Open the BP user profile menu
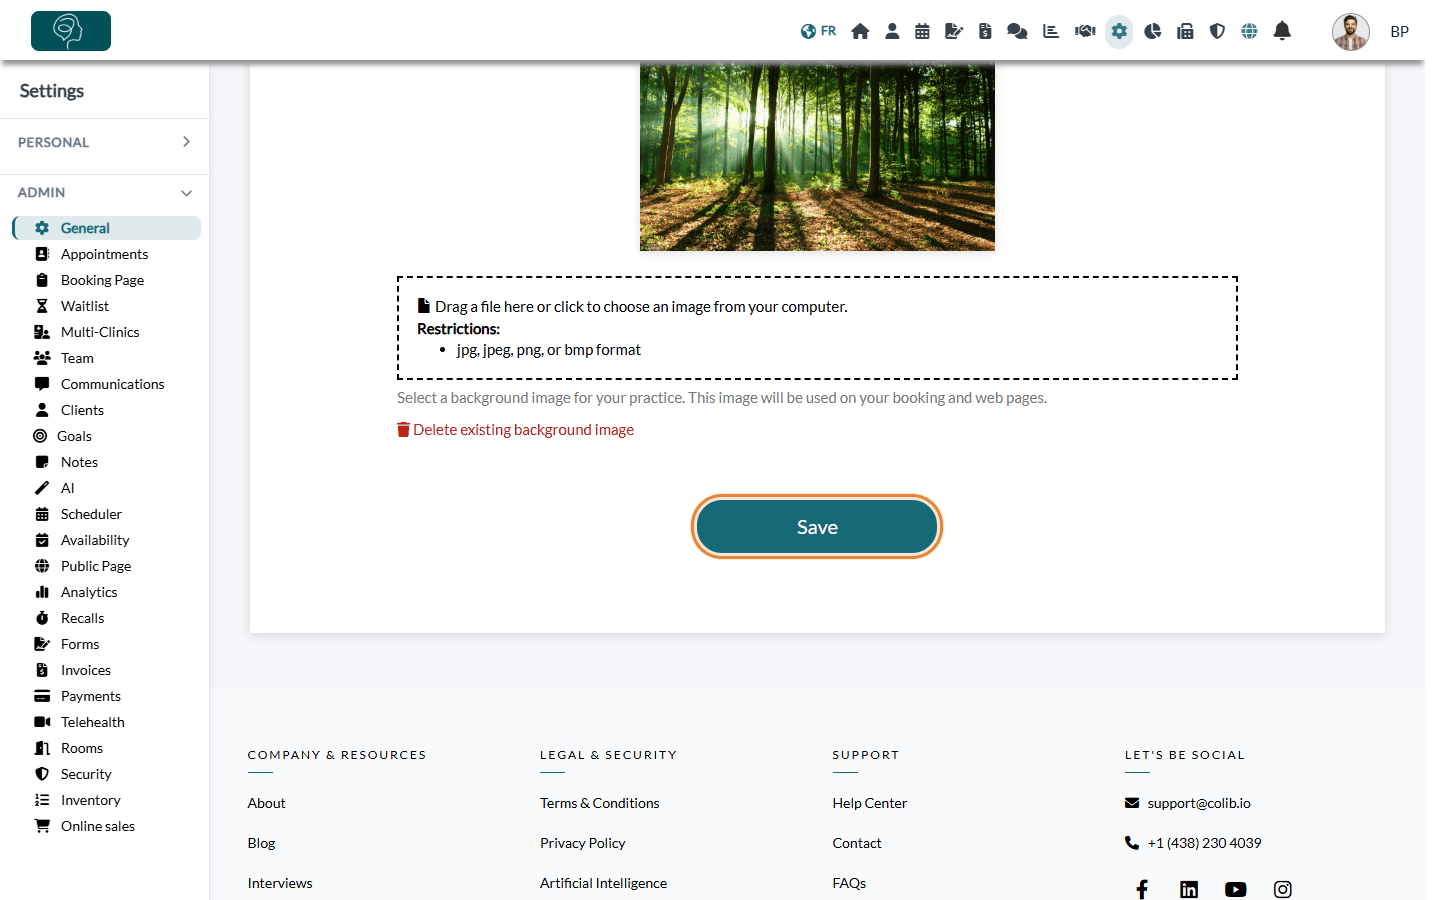1440x900 pixels. [x=1399, y=31]
